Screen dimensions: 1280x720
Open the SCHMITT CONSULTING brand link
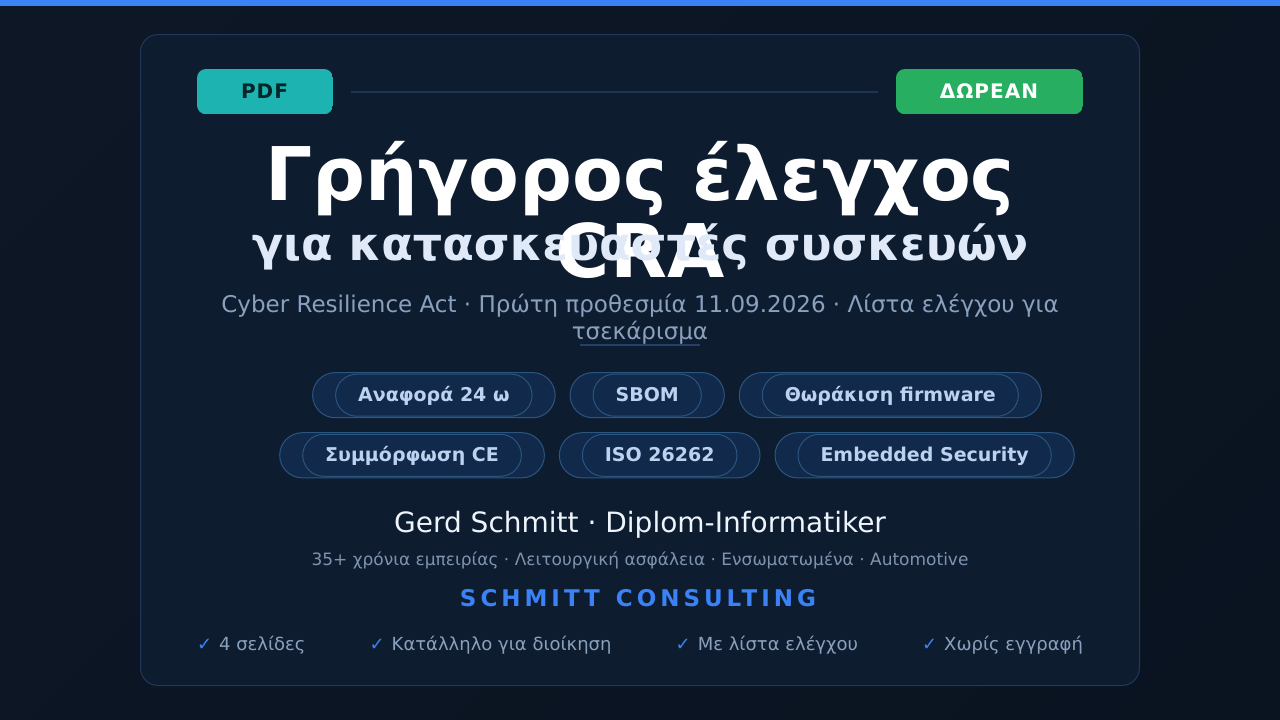[x=640, y=598]
